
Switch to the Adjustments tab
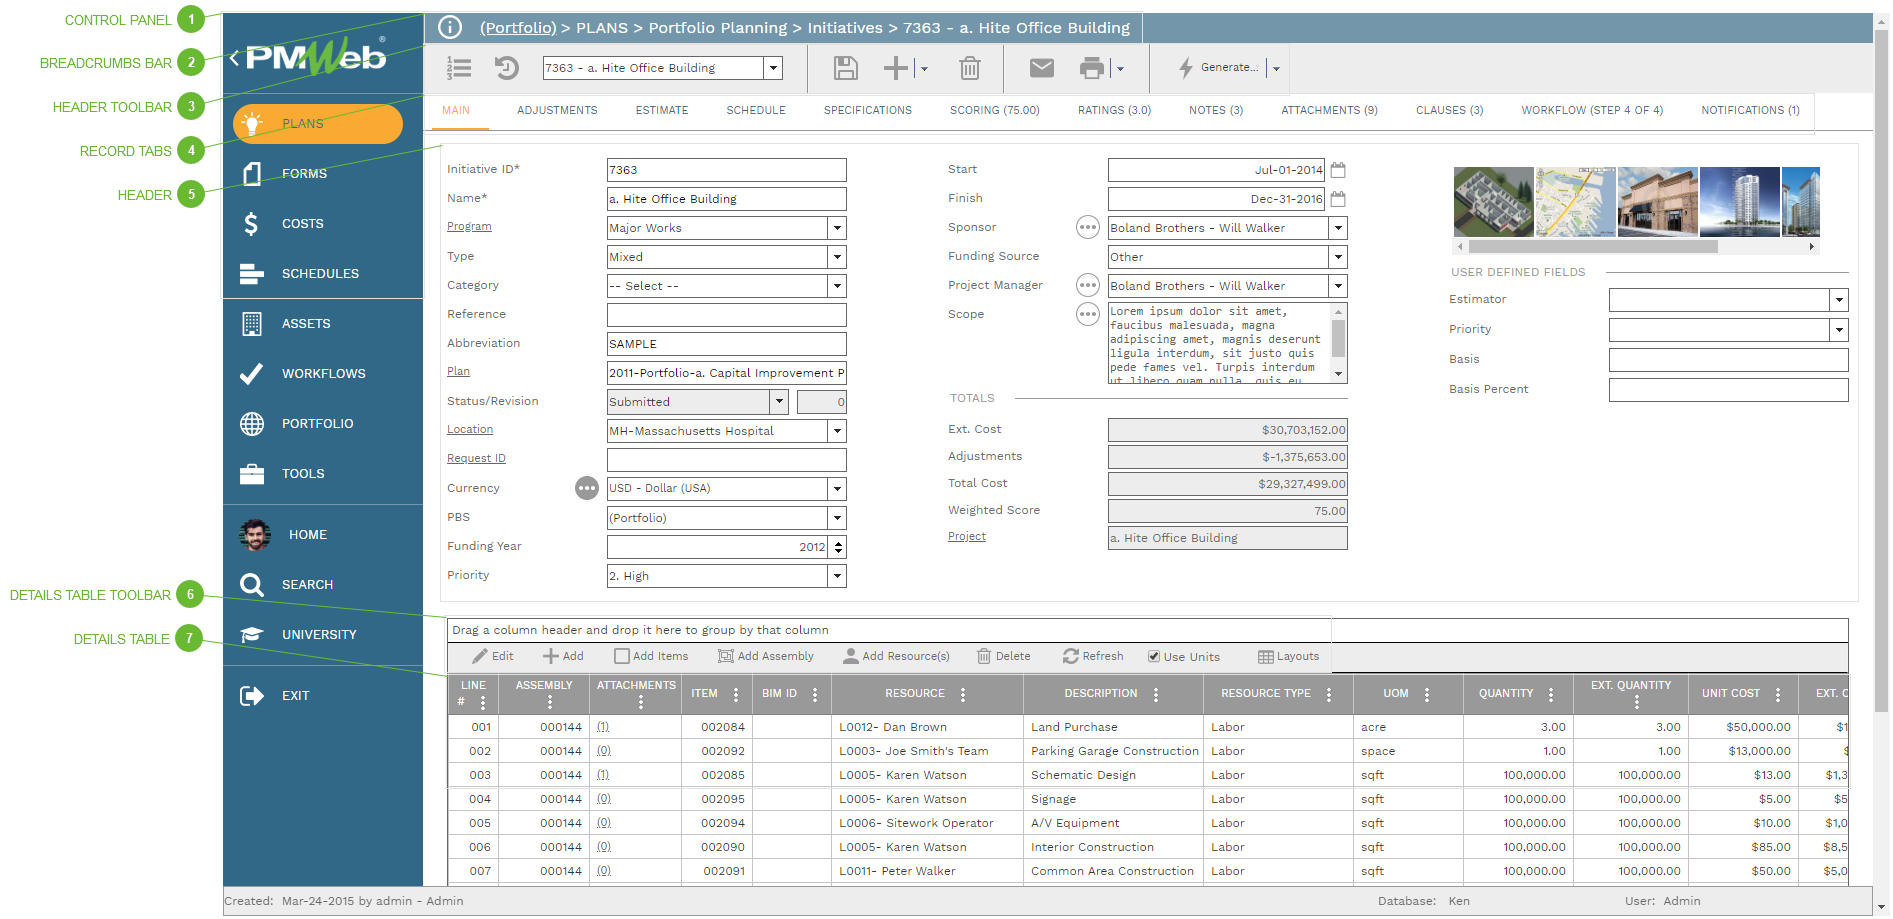[557, 111]
